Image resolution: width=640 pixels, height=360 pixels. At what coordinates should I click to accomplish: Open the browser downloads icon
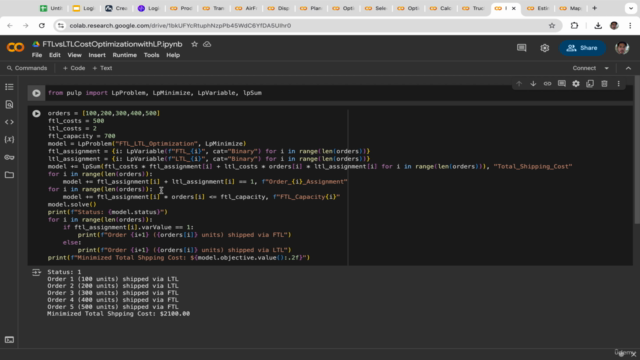(598, 25)
